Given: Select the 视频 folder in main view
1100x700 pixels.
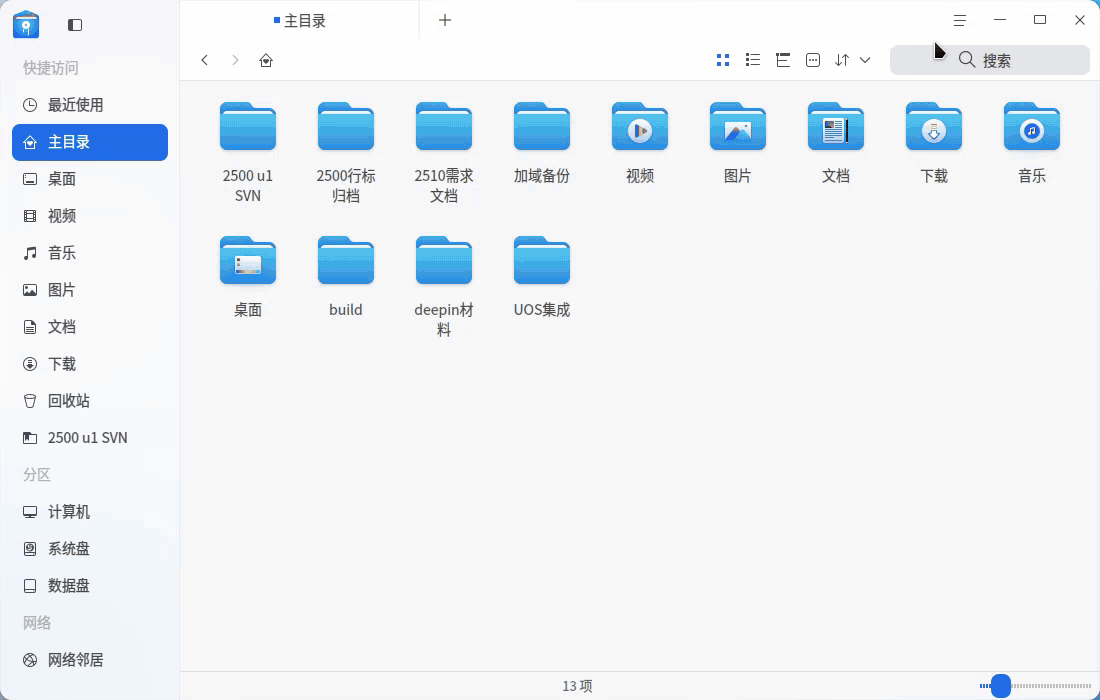Looking at the screenshot, I should [640, 127].
